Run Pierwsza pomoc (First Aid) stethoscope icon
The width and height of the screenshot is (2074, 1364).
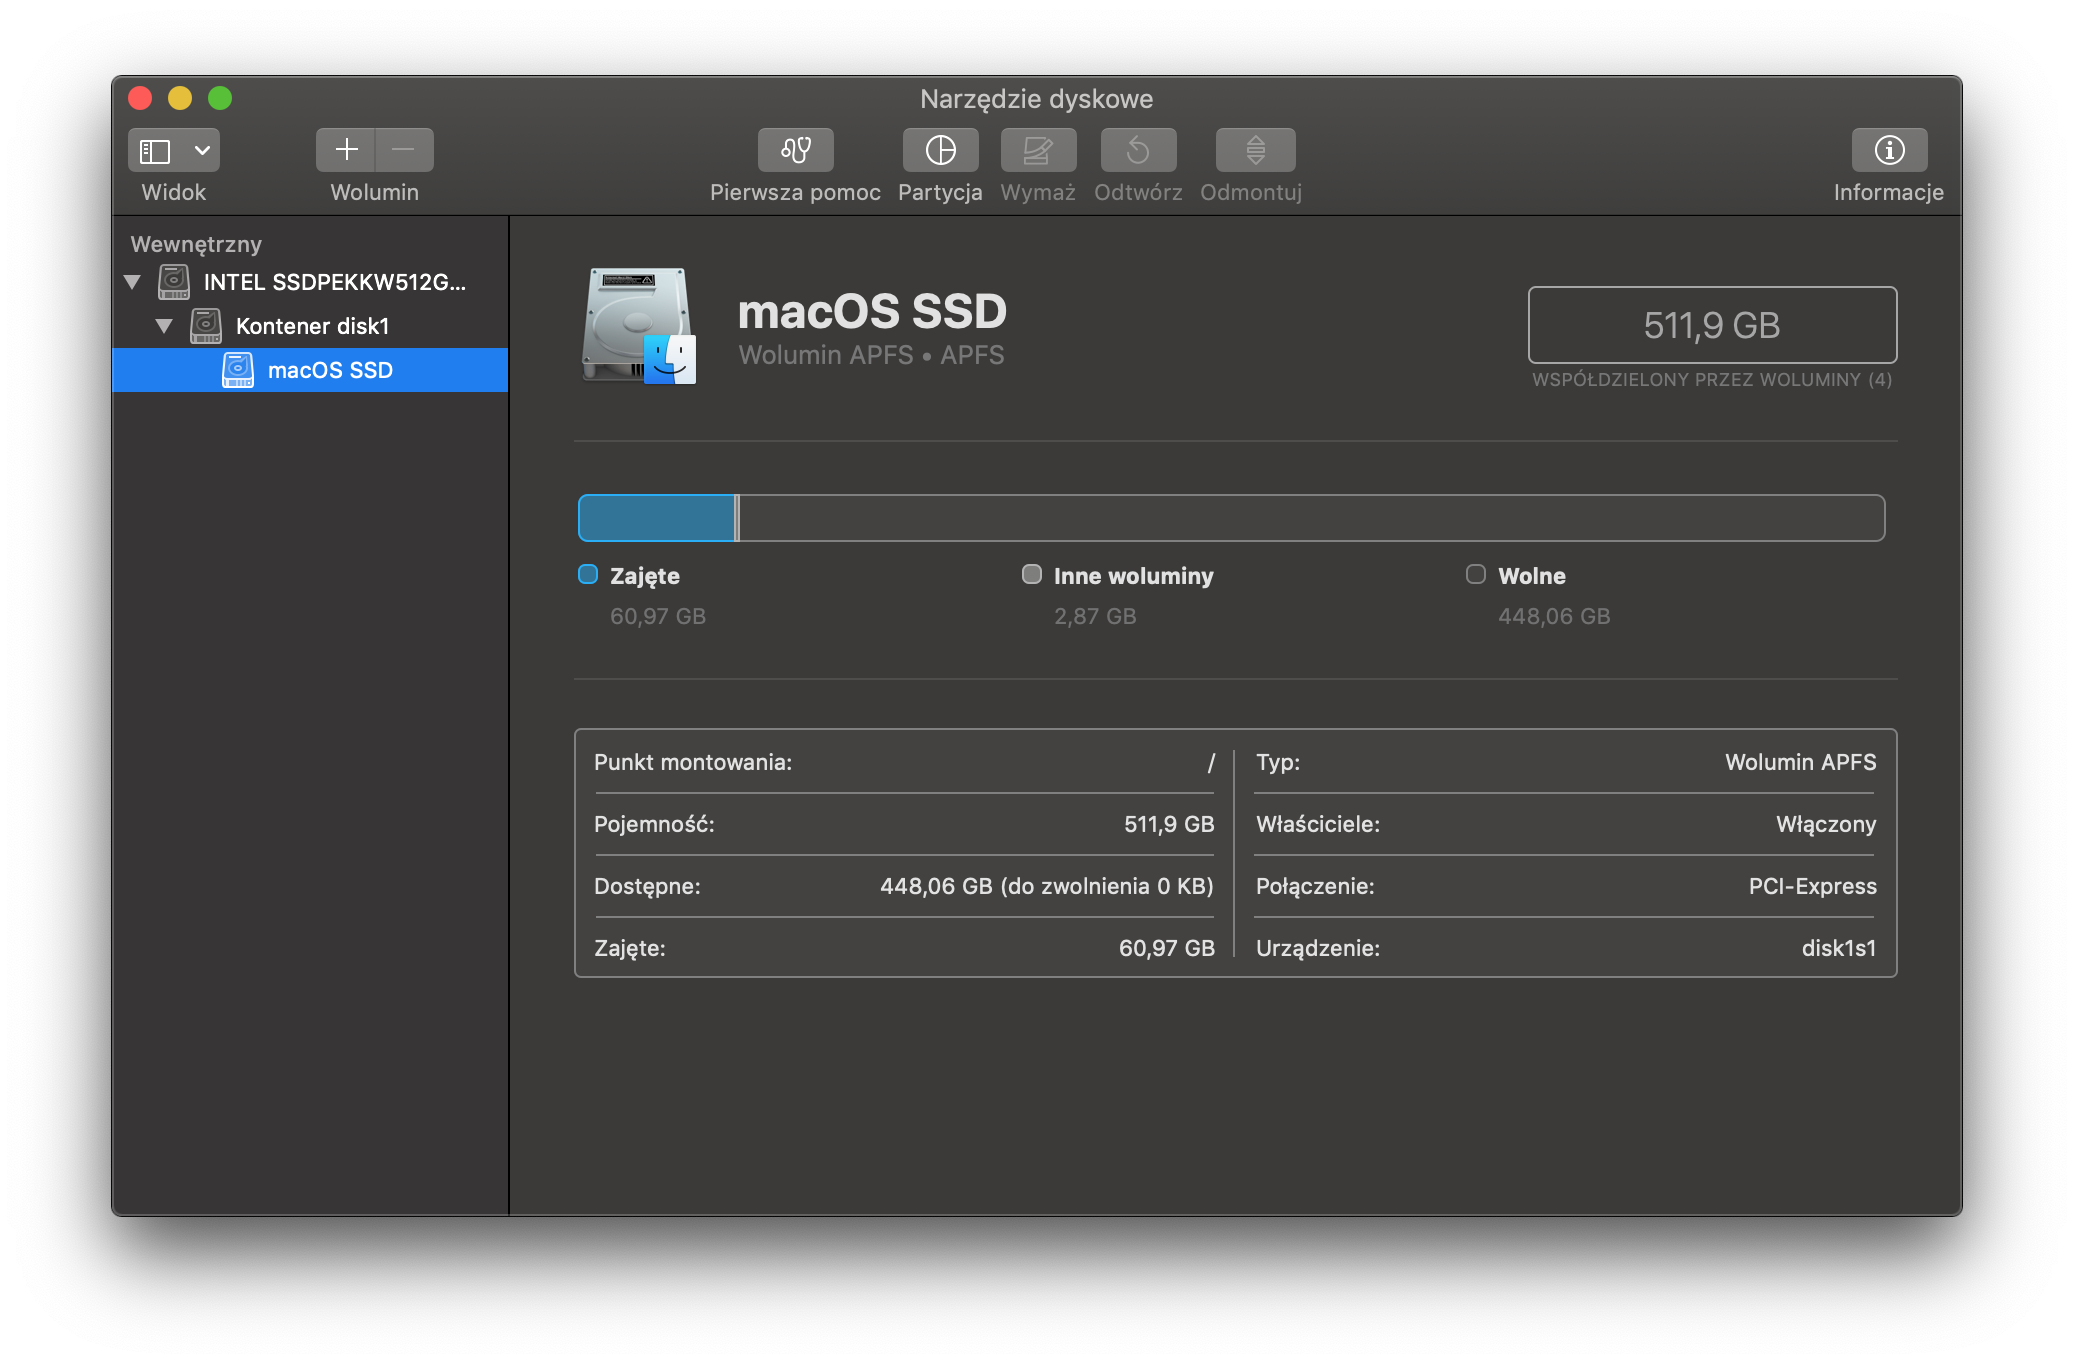pos(796,150)
